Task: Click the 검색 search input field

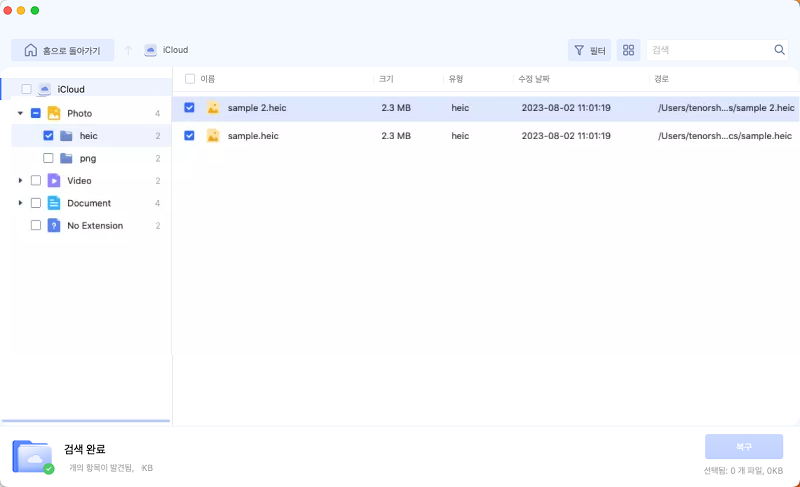Action: [708, 50]
